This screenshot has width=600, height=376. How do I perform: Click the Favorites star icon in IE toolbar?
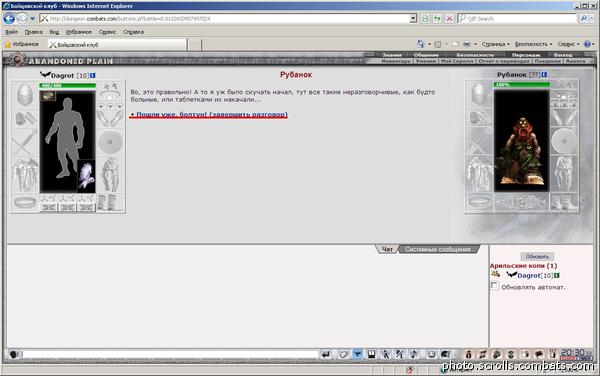(8, 44)
